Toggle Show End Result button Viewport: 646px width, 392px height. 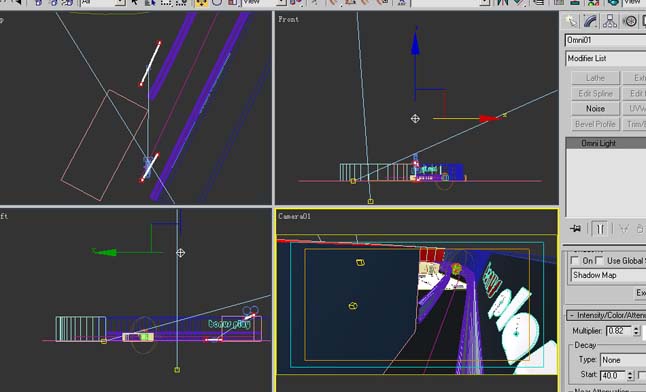[599, 229]
